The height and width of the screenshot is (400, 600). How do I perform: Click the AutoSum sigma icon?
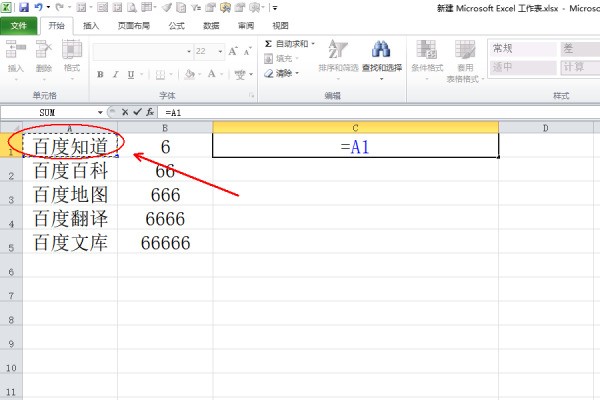[x=269, y=44]
